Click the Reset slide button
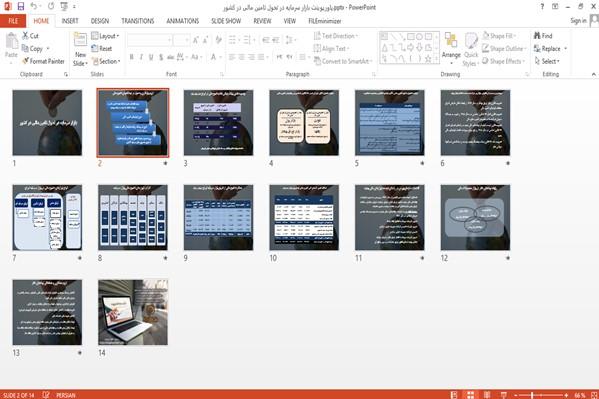This screenshot has width=599, height=399. click(x=102, y=49)
